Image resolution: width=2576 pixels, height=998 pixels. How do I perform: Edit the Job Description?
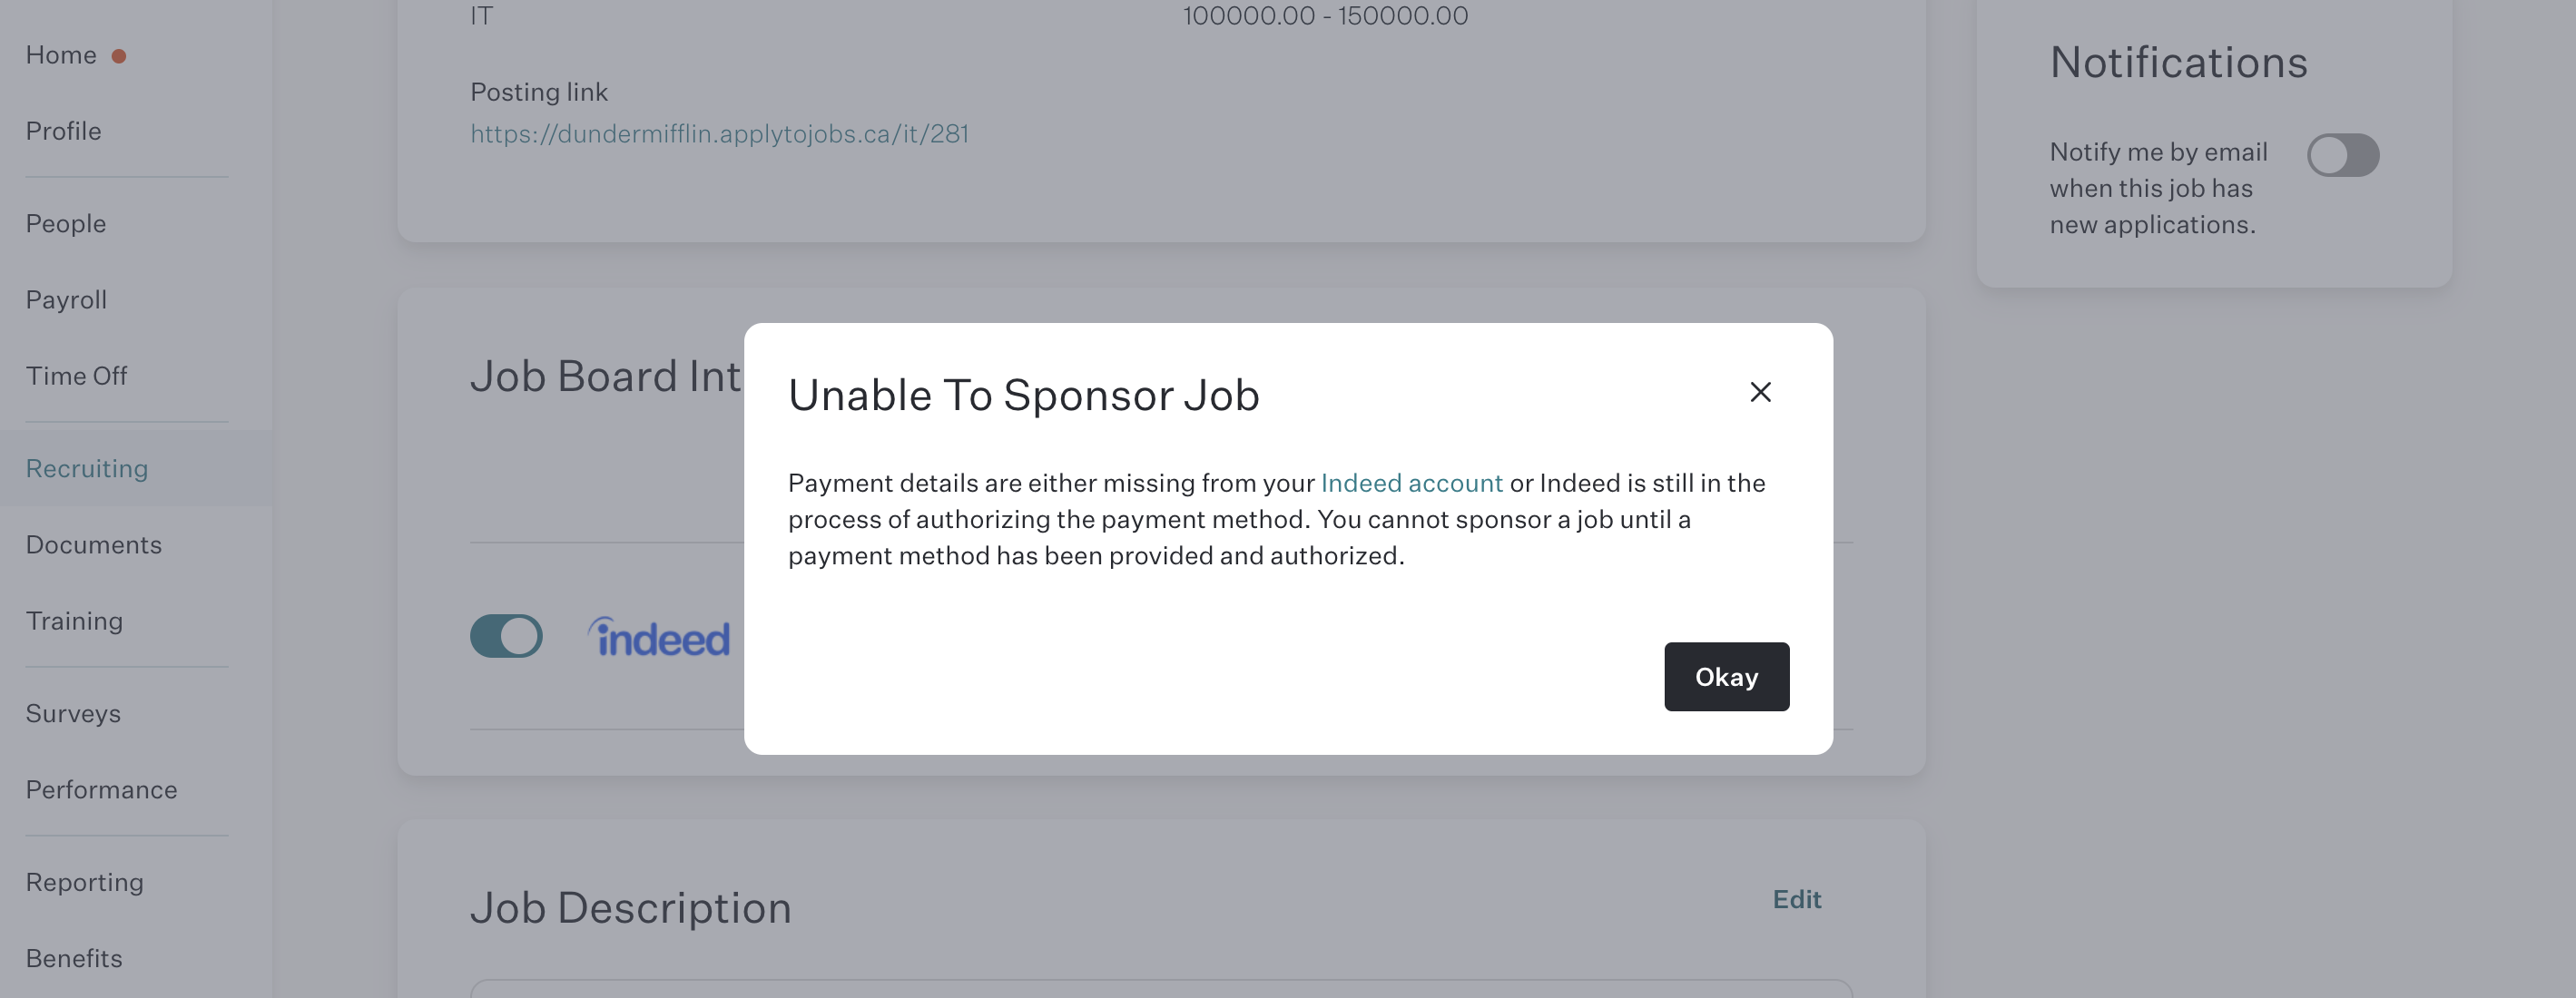coord(1796,899)
